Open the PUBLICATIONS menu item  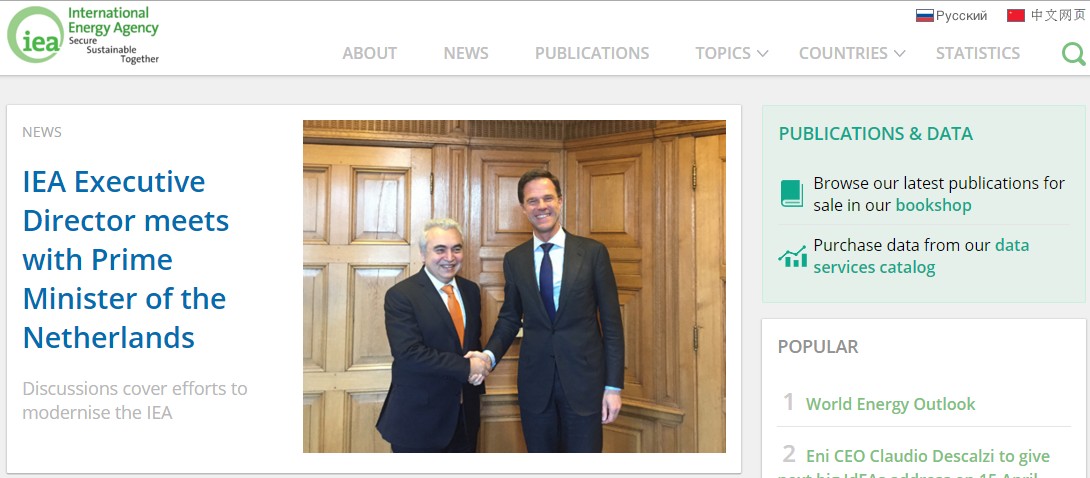point(592,53)
